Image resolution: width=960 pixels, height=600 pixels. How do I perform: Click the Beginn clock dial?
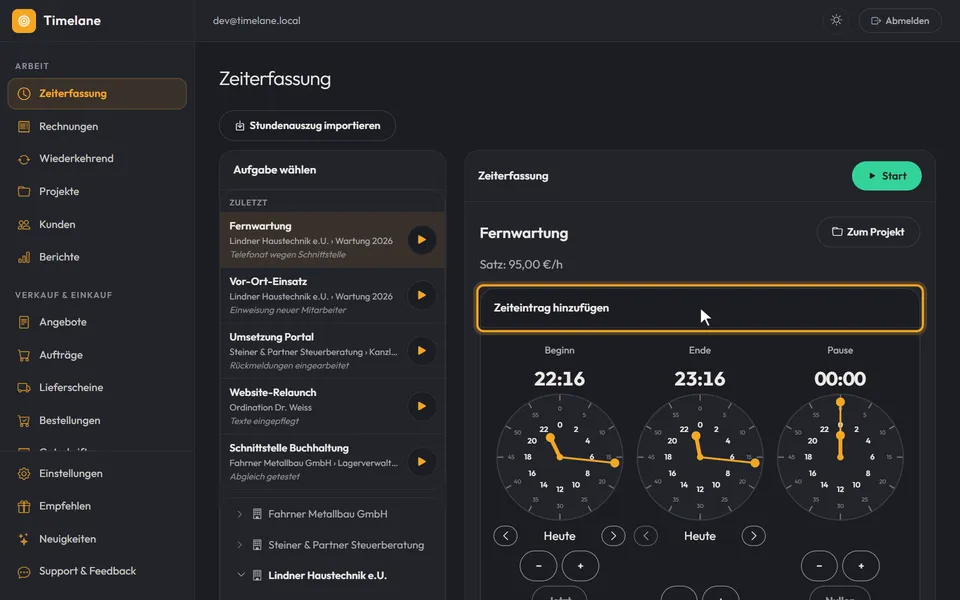point(560,457)
